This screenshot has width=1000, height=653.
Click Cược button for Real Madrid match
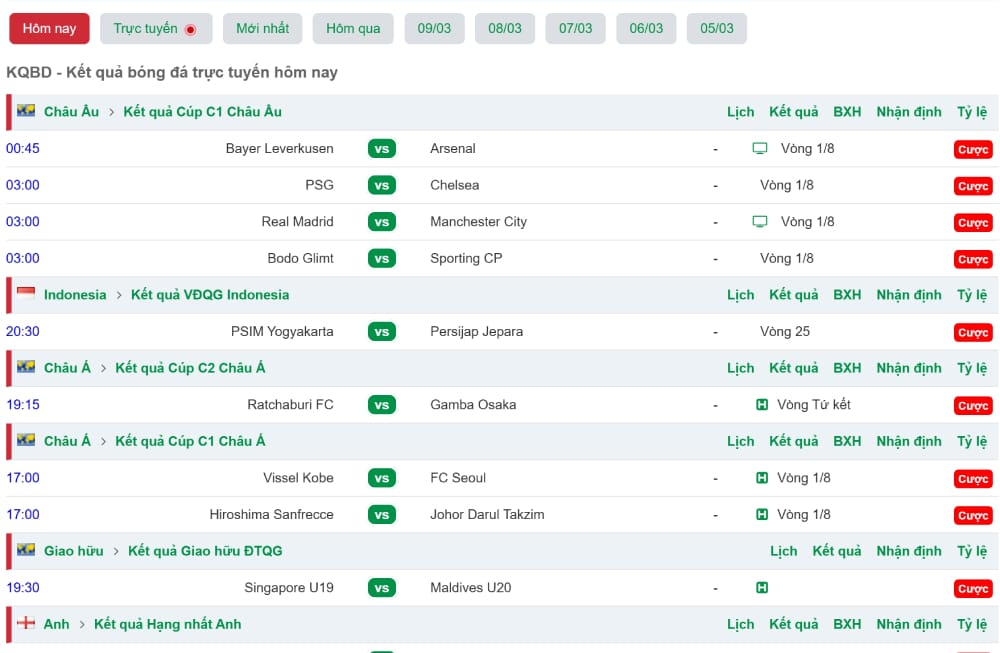point(973,223)
